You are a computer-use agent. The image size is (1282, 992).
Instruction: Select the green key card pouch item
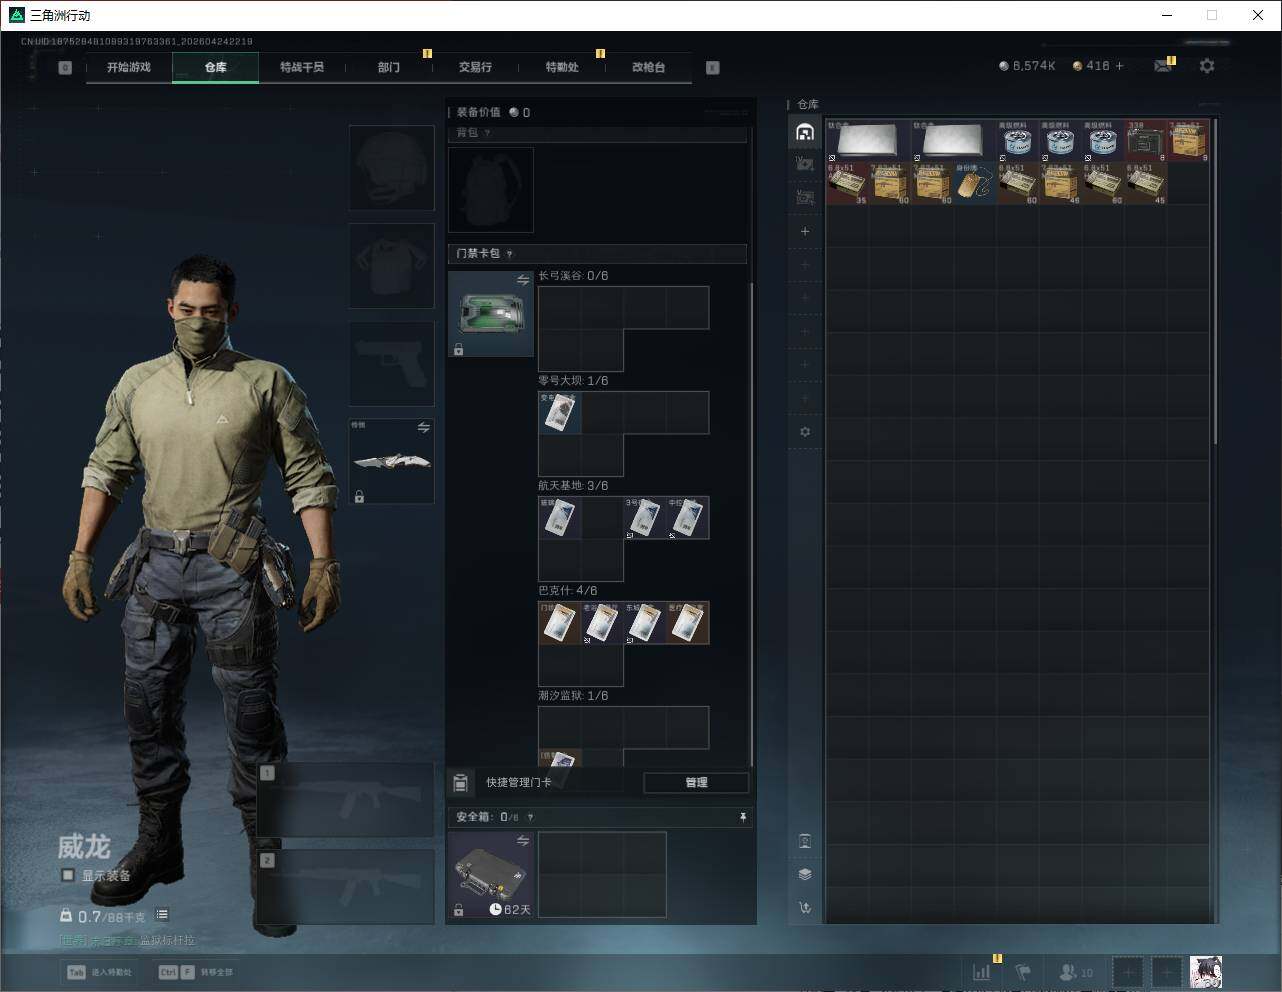coord(490,314)
